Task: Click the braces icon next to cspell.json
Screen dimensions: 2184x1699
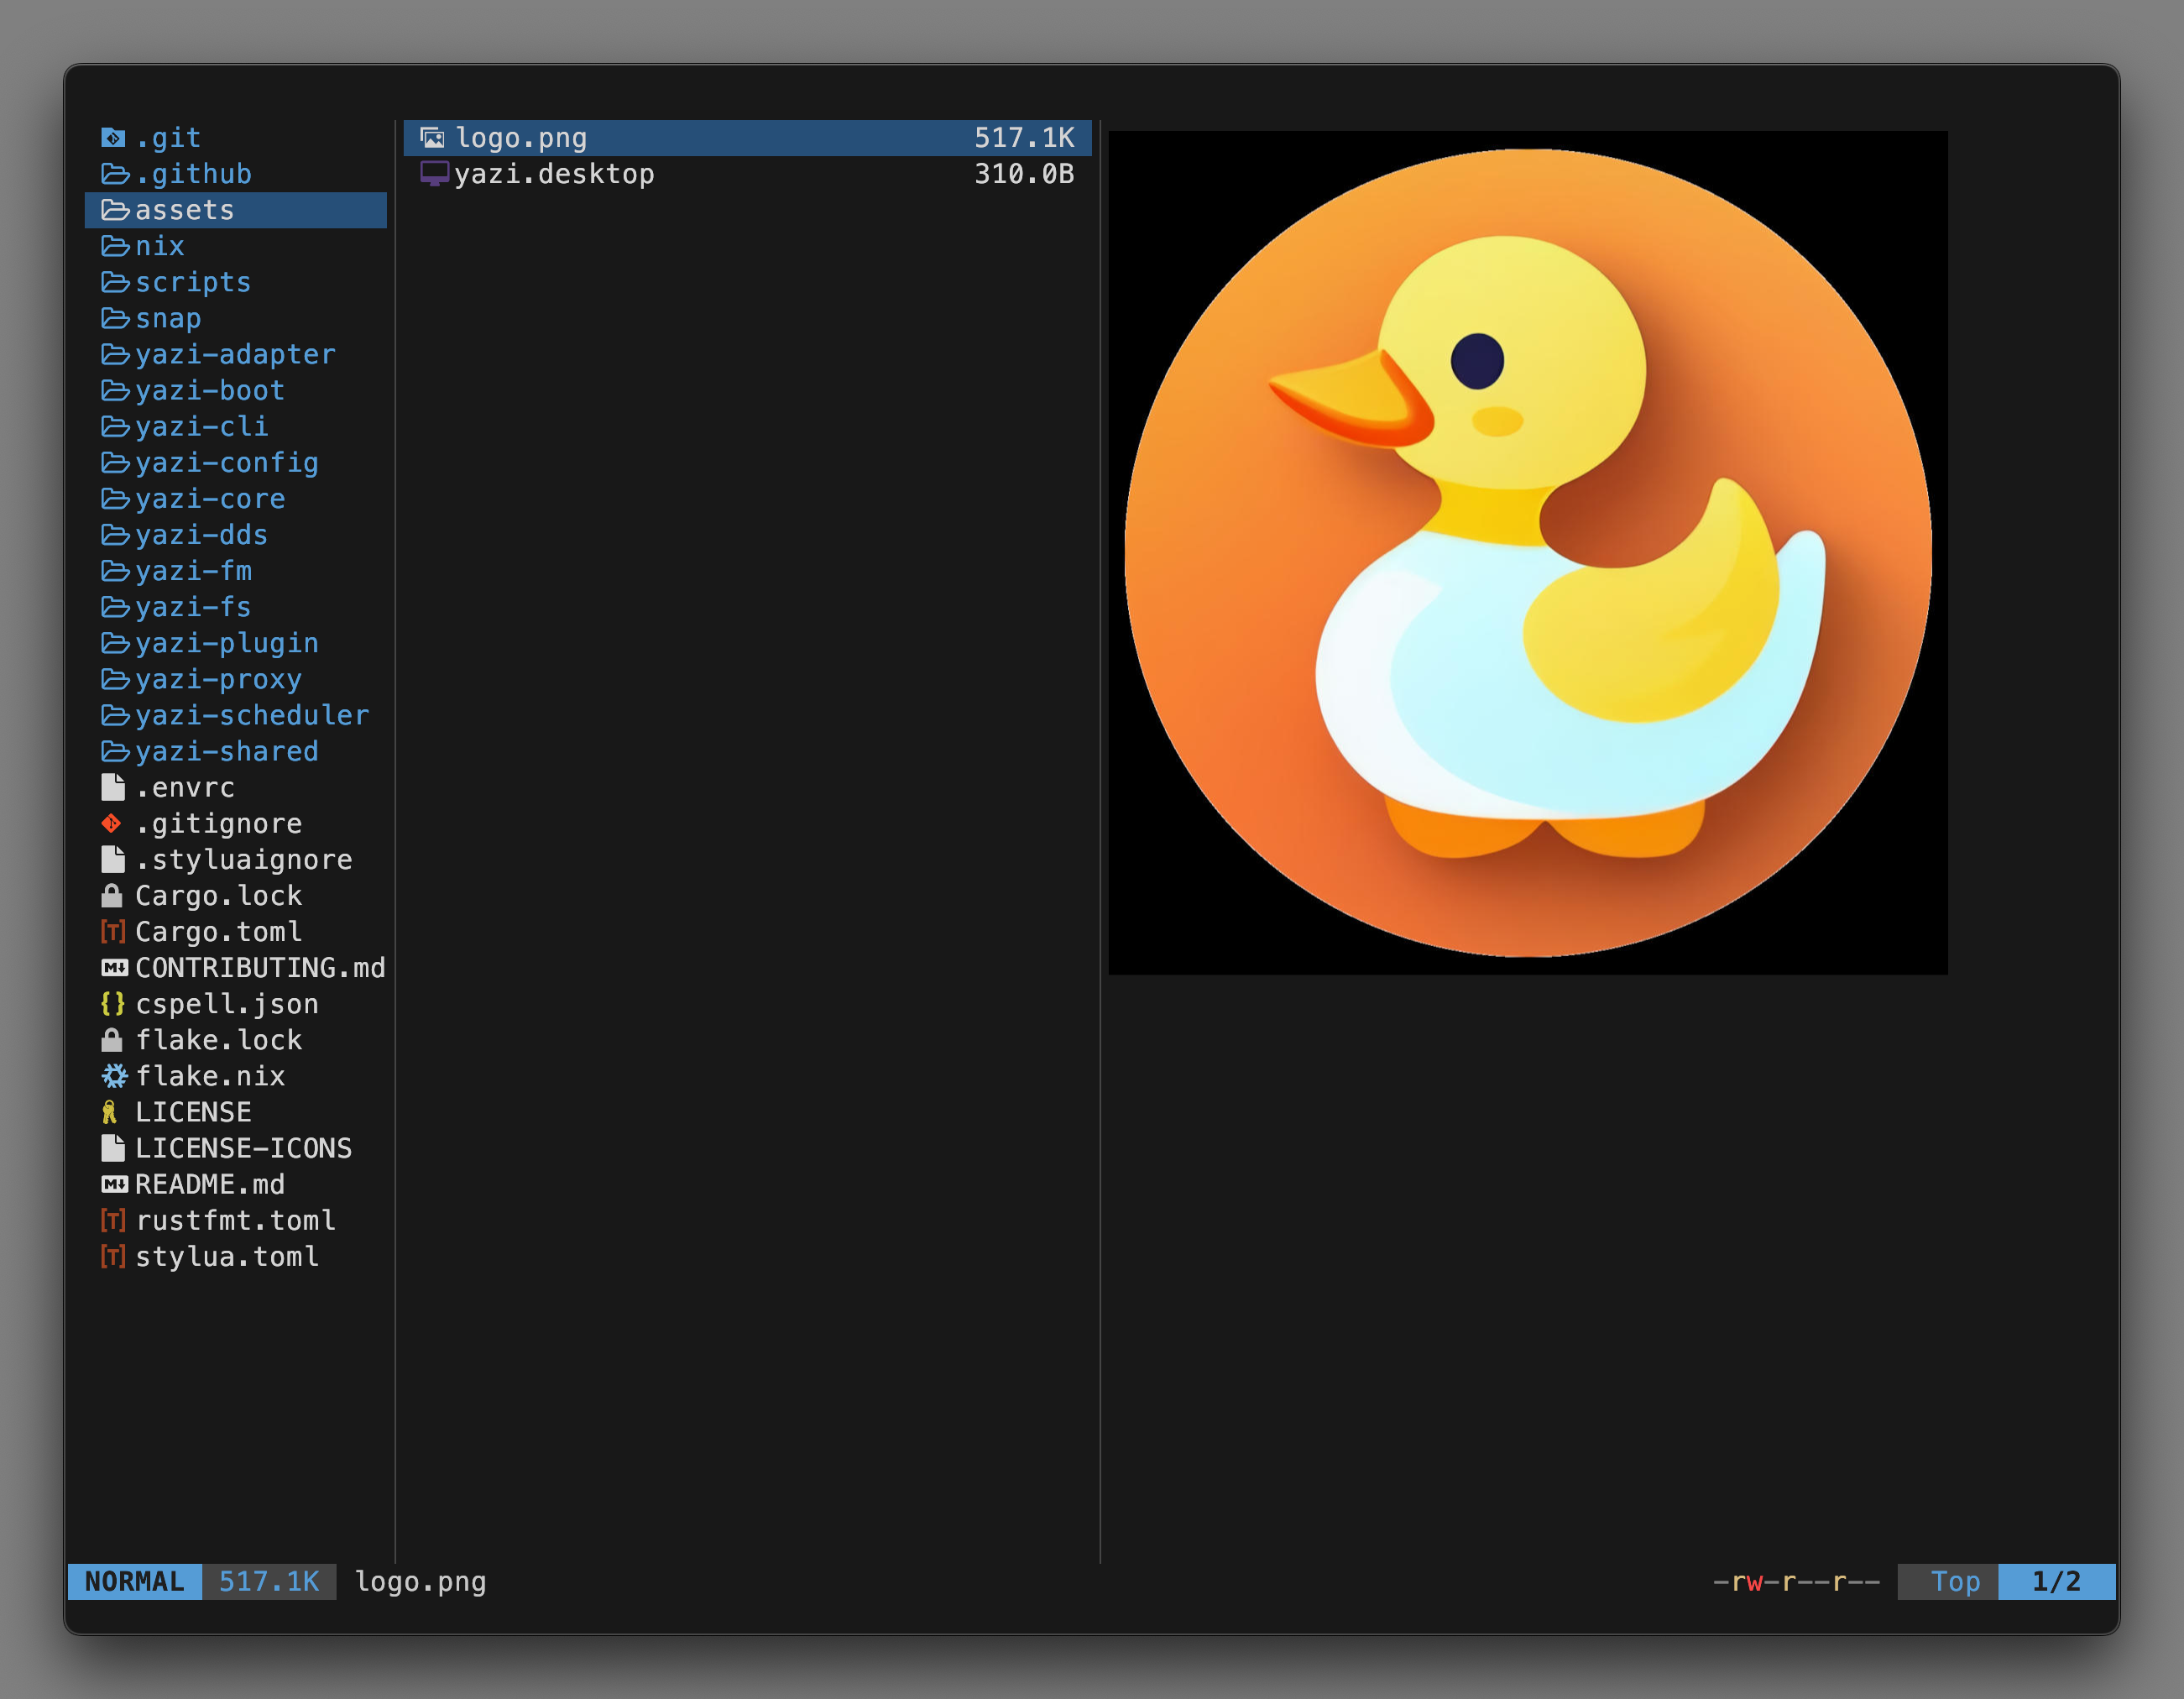Action: pyautogui.click(x=113, y=1004)
